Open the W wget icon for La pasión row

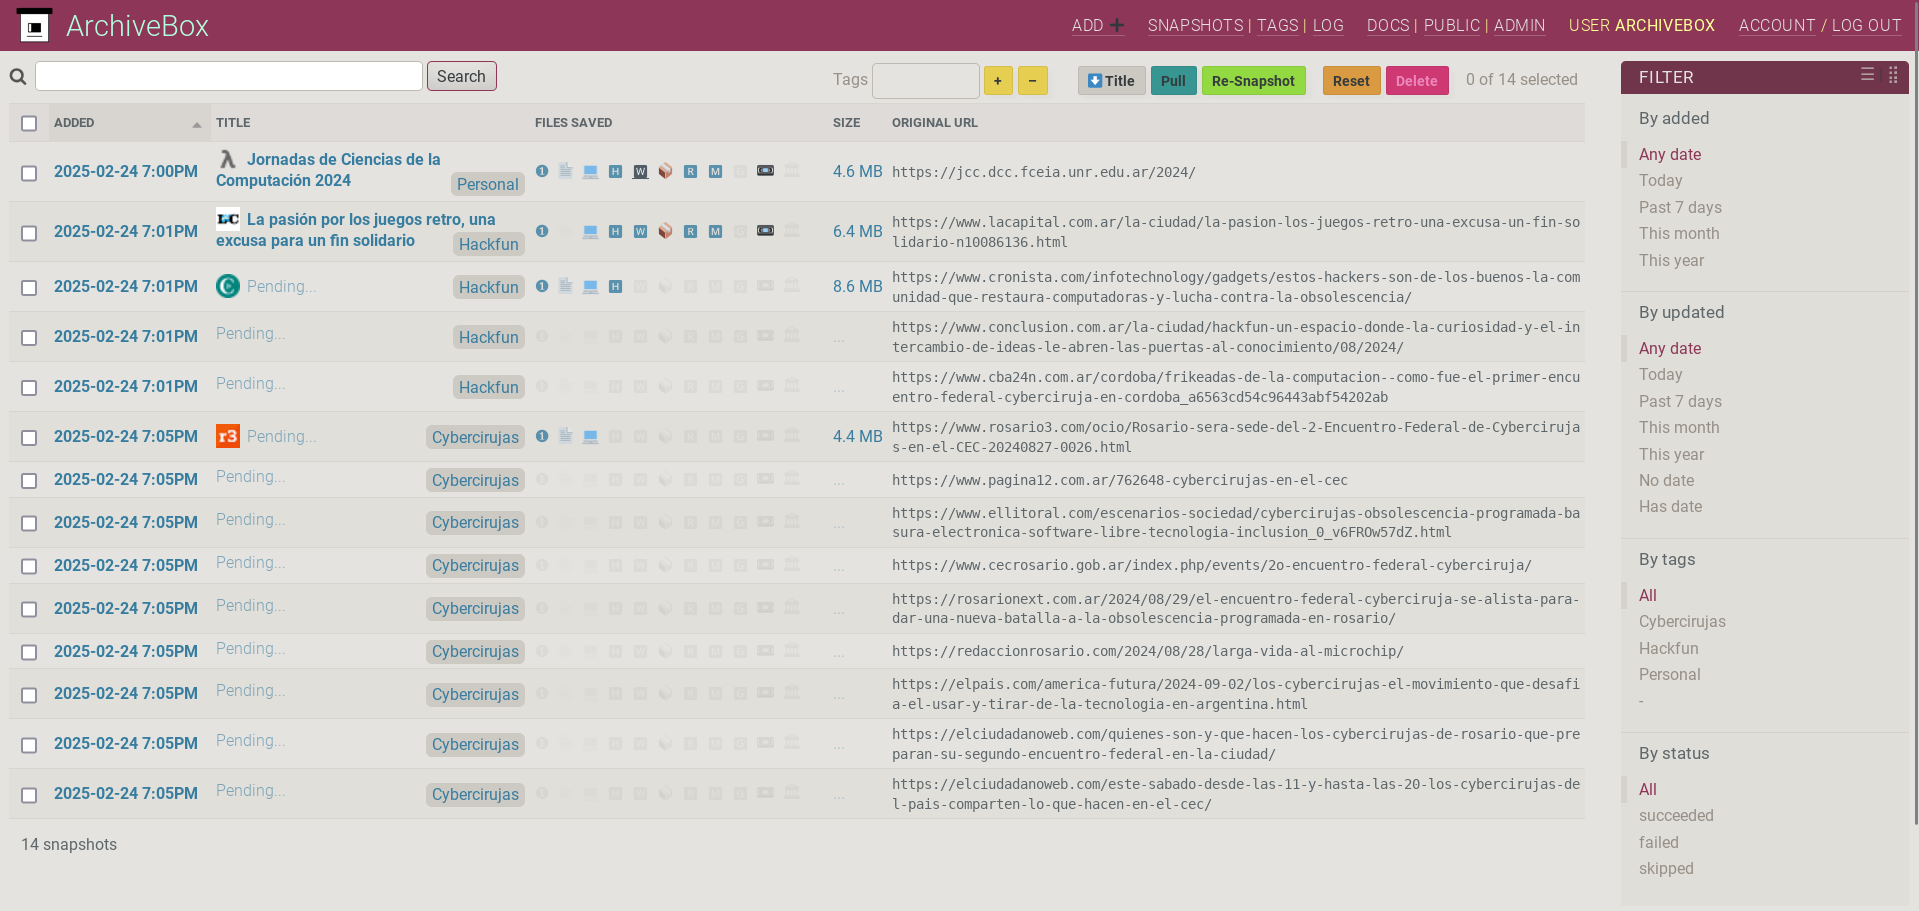(640, 232)
